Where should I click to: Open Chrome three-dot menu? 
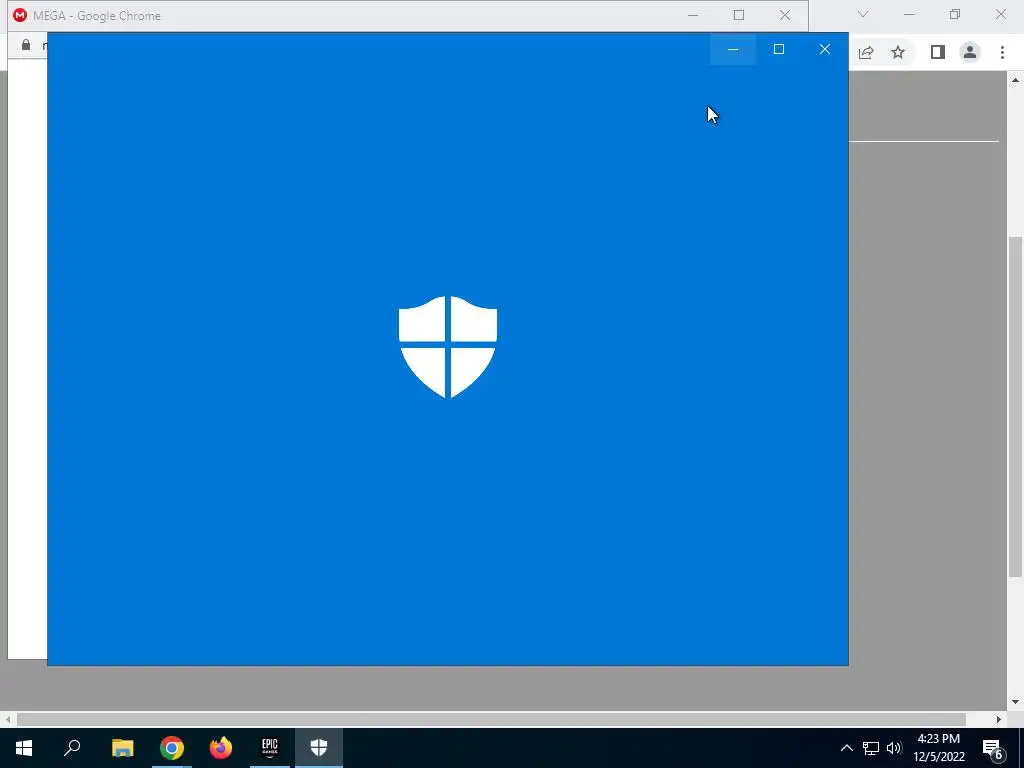click(1002, 52)
